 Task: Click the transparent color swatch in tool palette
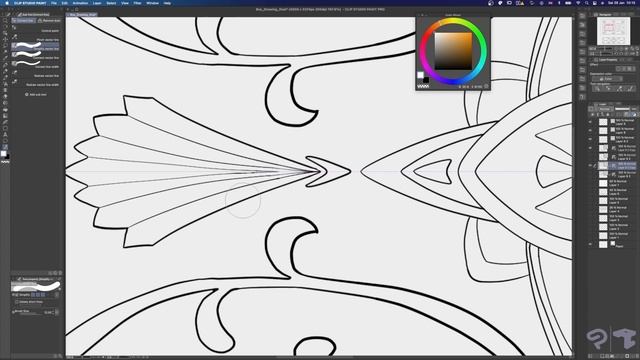(x=5, y=162)
